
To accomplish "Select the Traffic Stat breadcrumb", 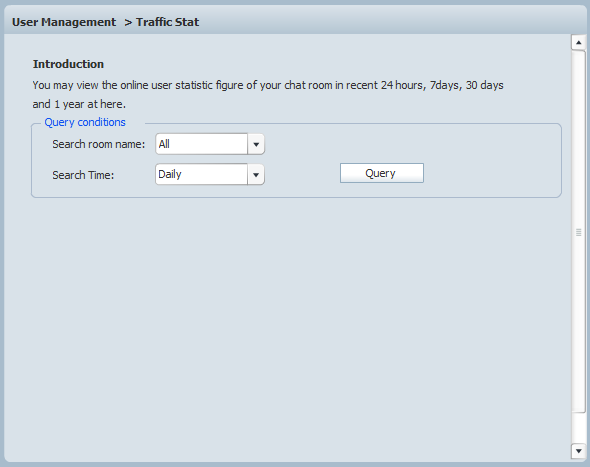I will 167,22.
